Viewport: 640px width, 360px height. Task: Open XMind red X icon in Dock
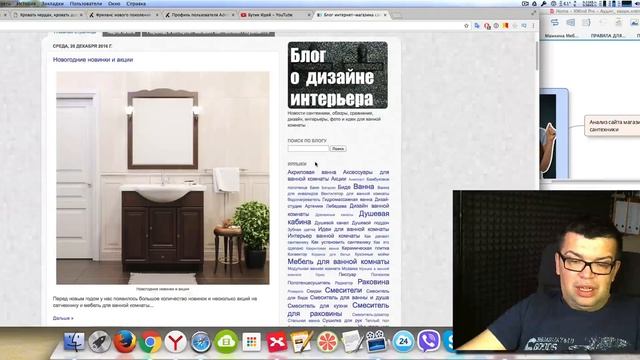coord(277,342)
